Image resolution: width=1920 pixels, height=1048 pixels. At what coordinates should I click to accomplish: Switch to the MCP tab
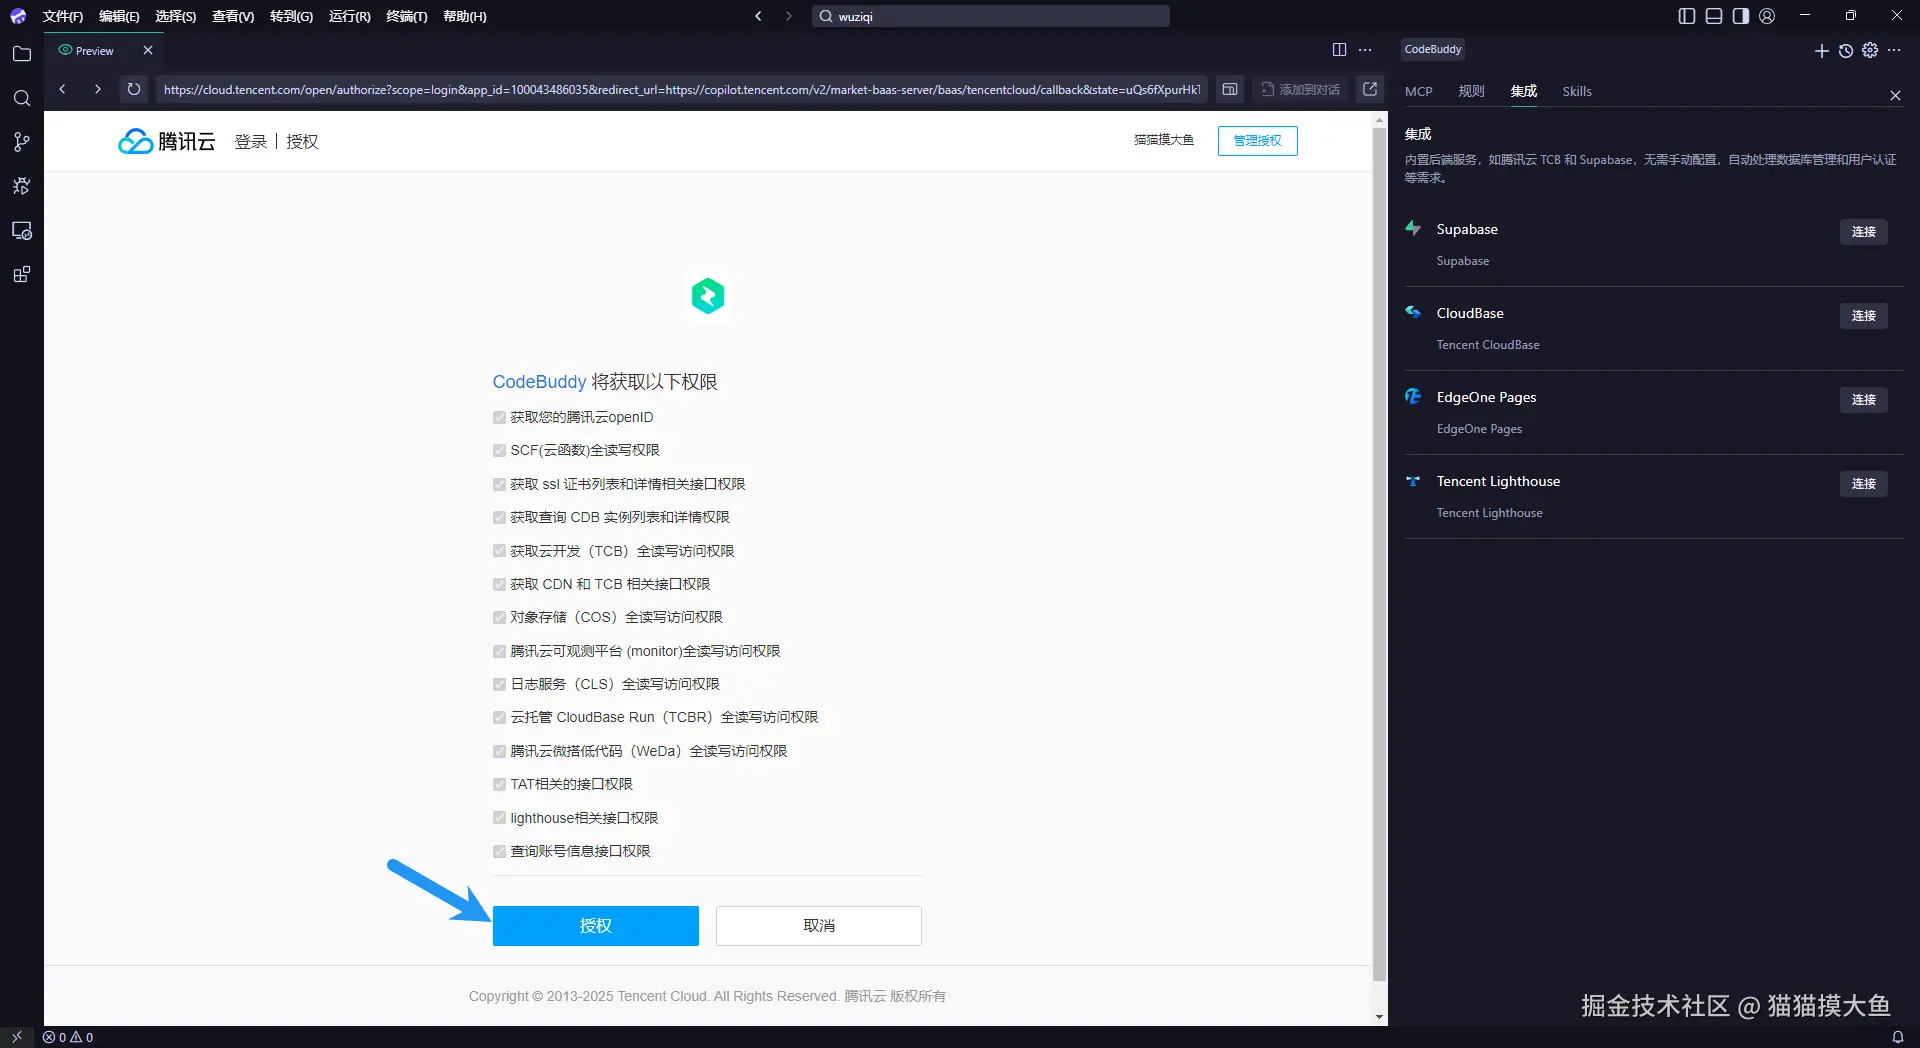point(1418,91)
